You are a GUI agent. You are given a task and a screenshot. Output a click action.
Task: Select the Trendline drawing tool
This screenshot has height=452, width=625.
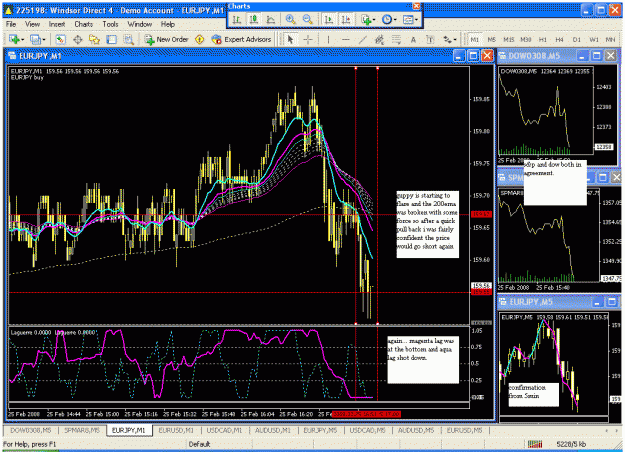362,39
